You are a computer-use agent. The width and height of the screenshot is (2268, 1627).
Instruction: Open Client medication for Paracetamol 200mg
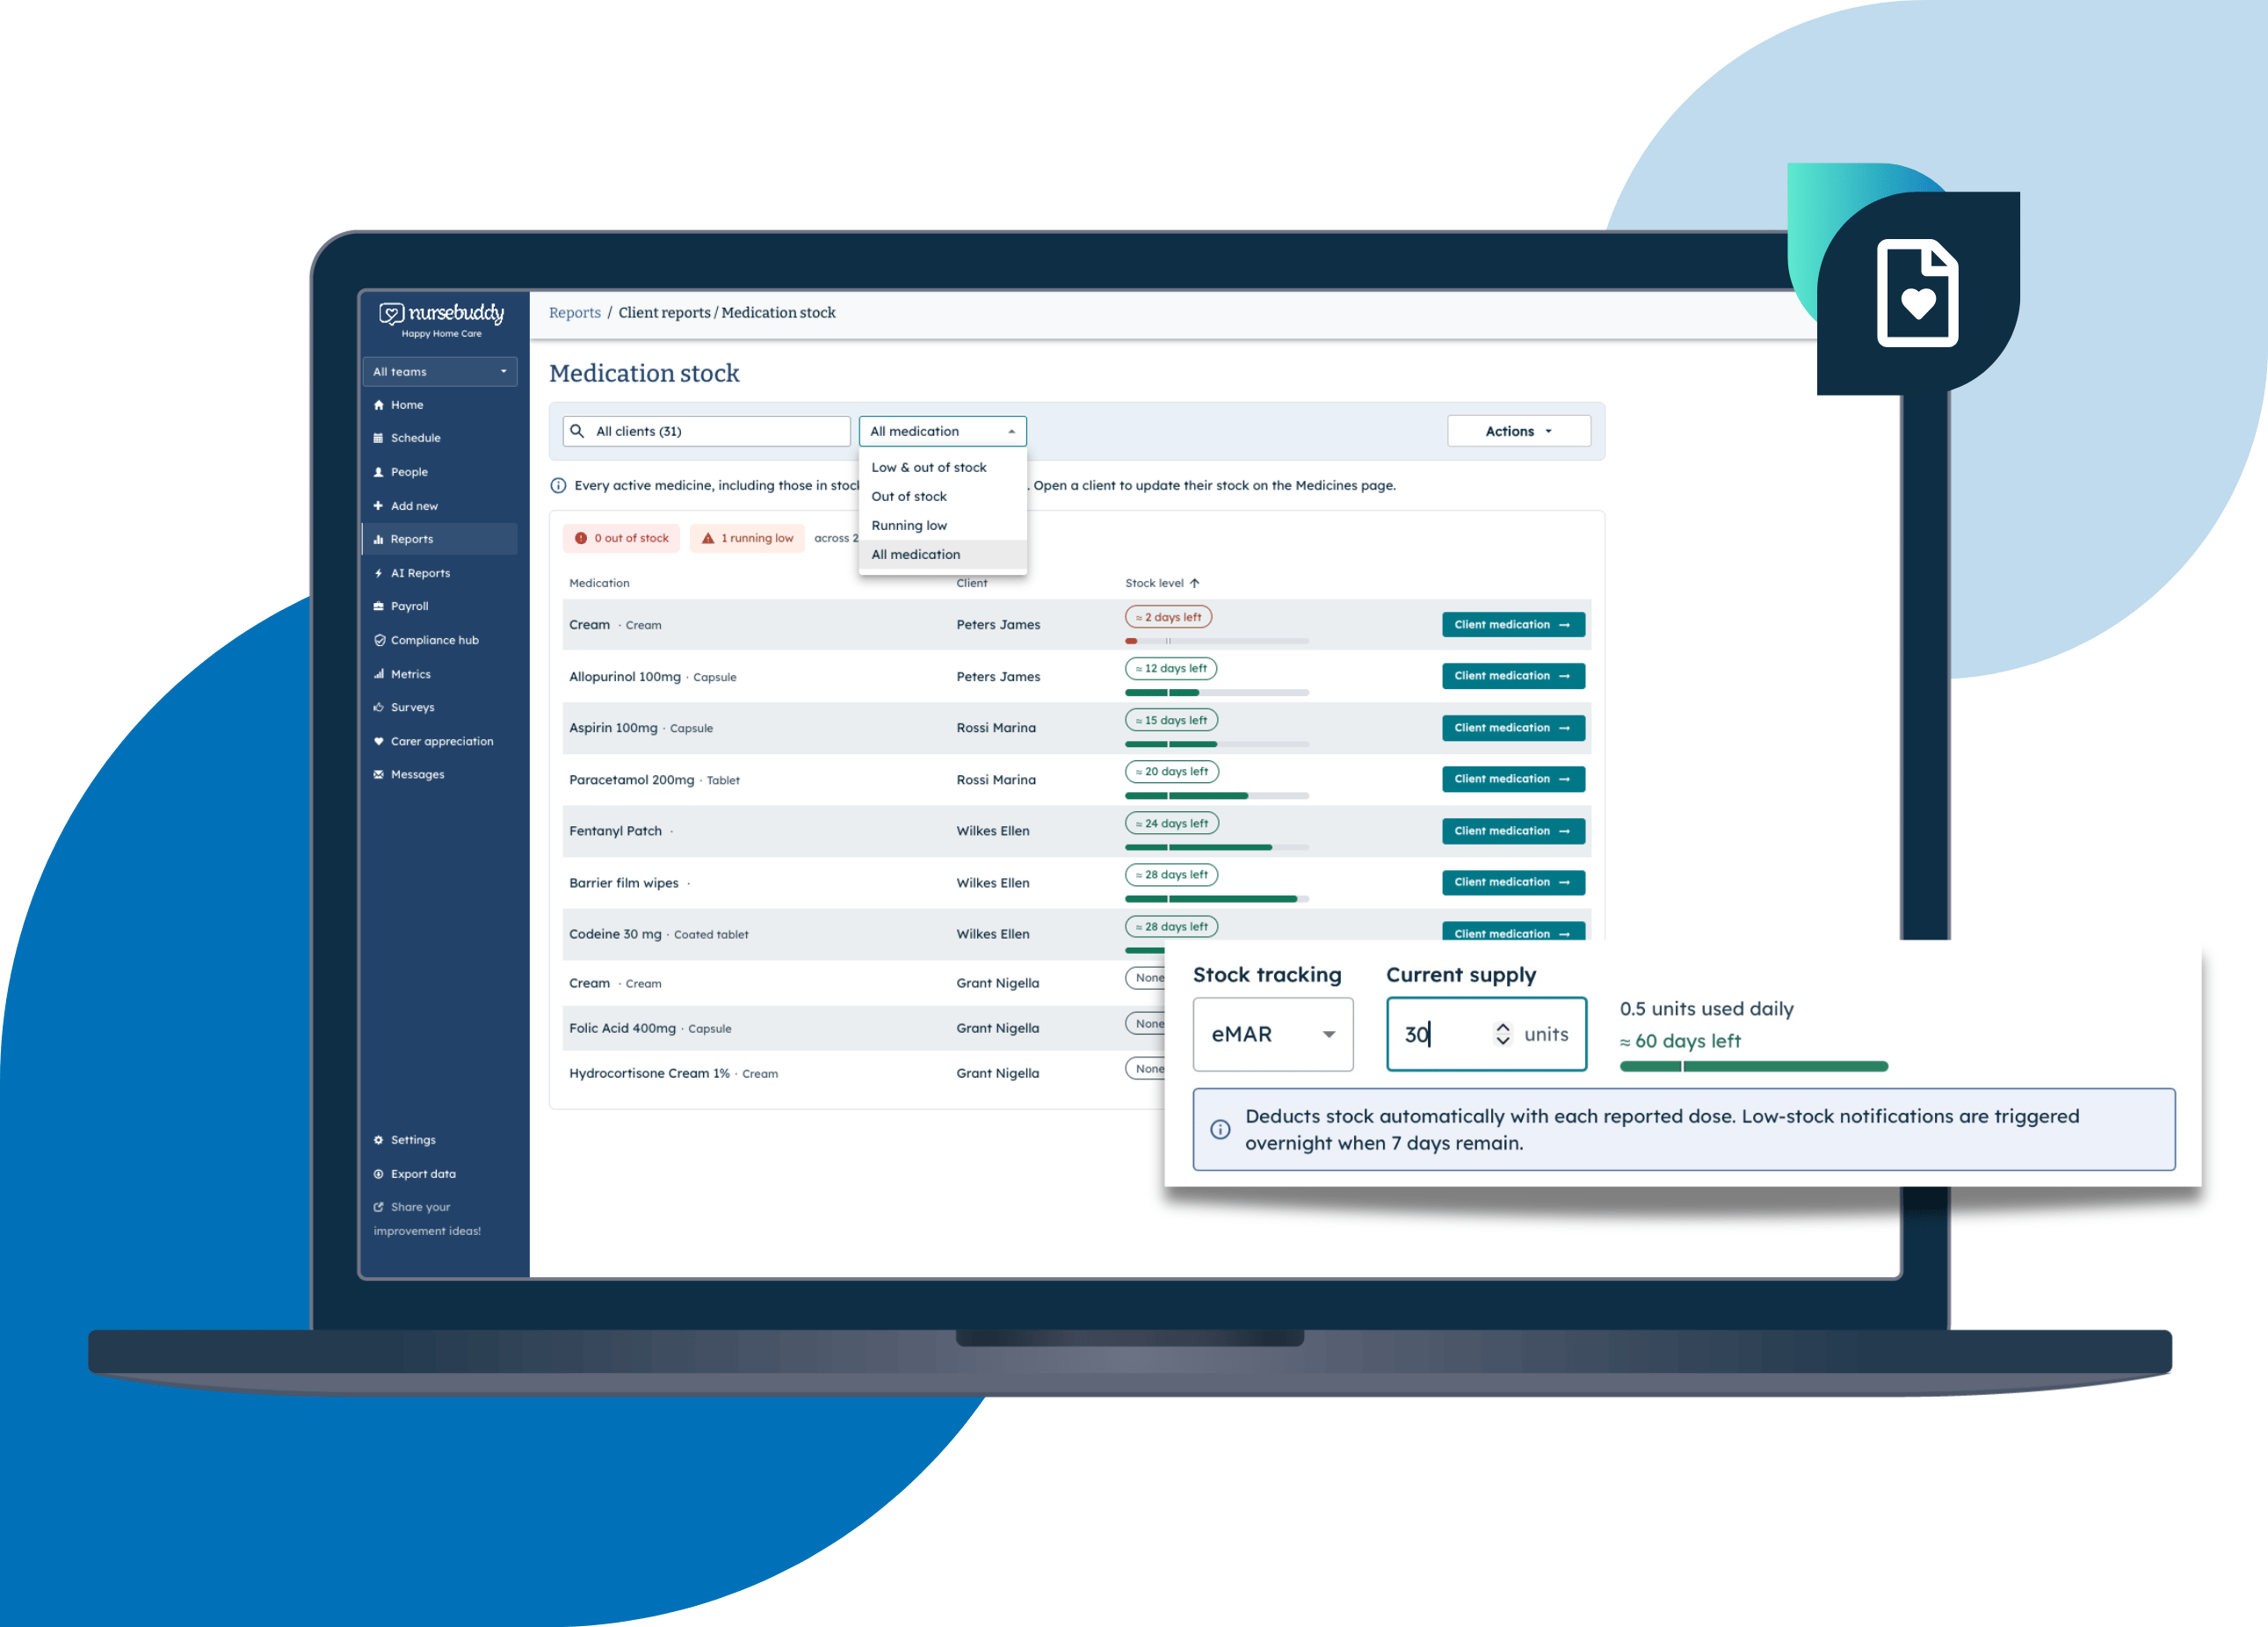pyautogui.click(x=1513, y=779)
